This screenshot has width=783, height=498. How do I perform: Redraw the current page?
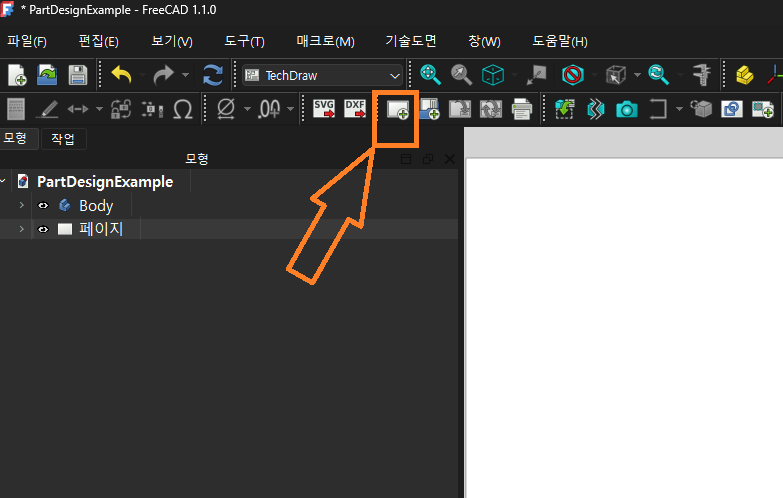pos(460,109)
